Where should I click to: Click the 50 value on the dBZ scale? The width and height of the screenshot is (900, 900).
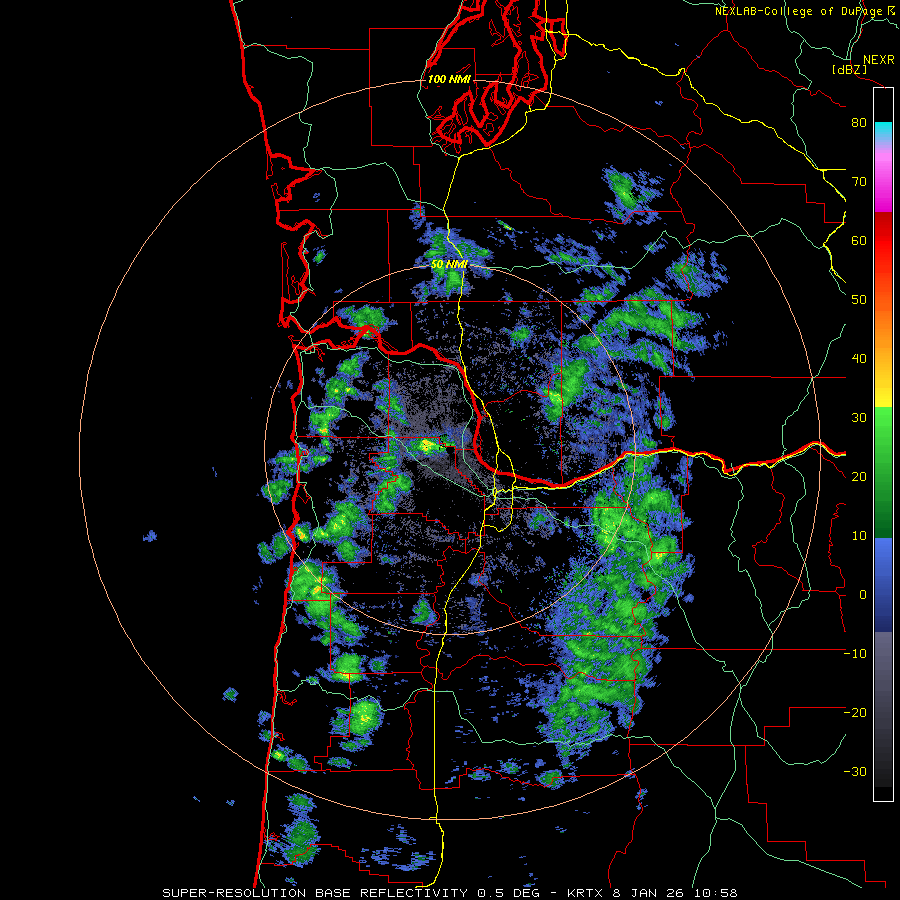point(859,300)
